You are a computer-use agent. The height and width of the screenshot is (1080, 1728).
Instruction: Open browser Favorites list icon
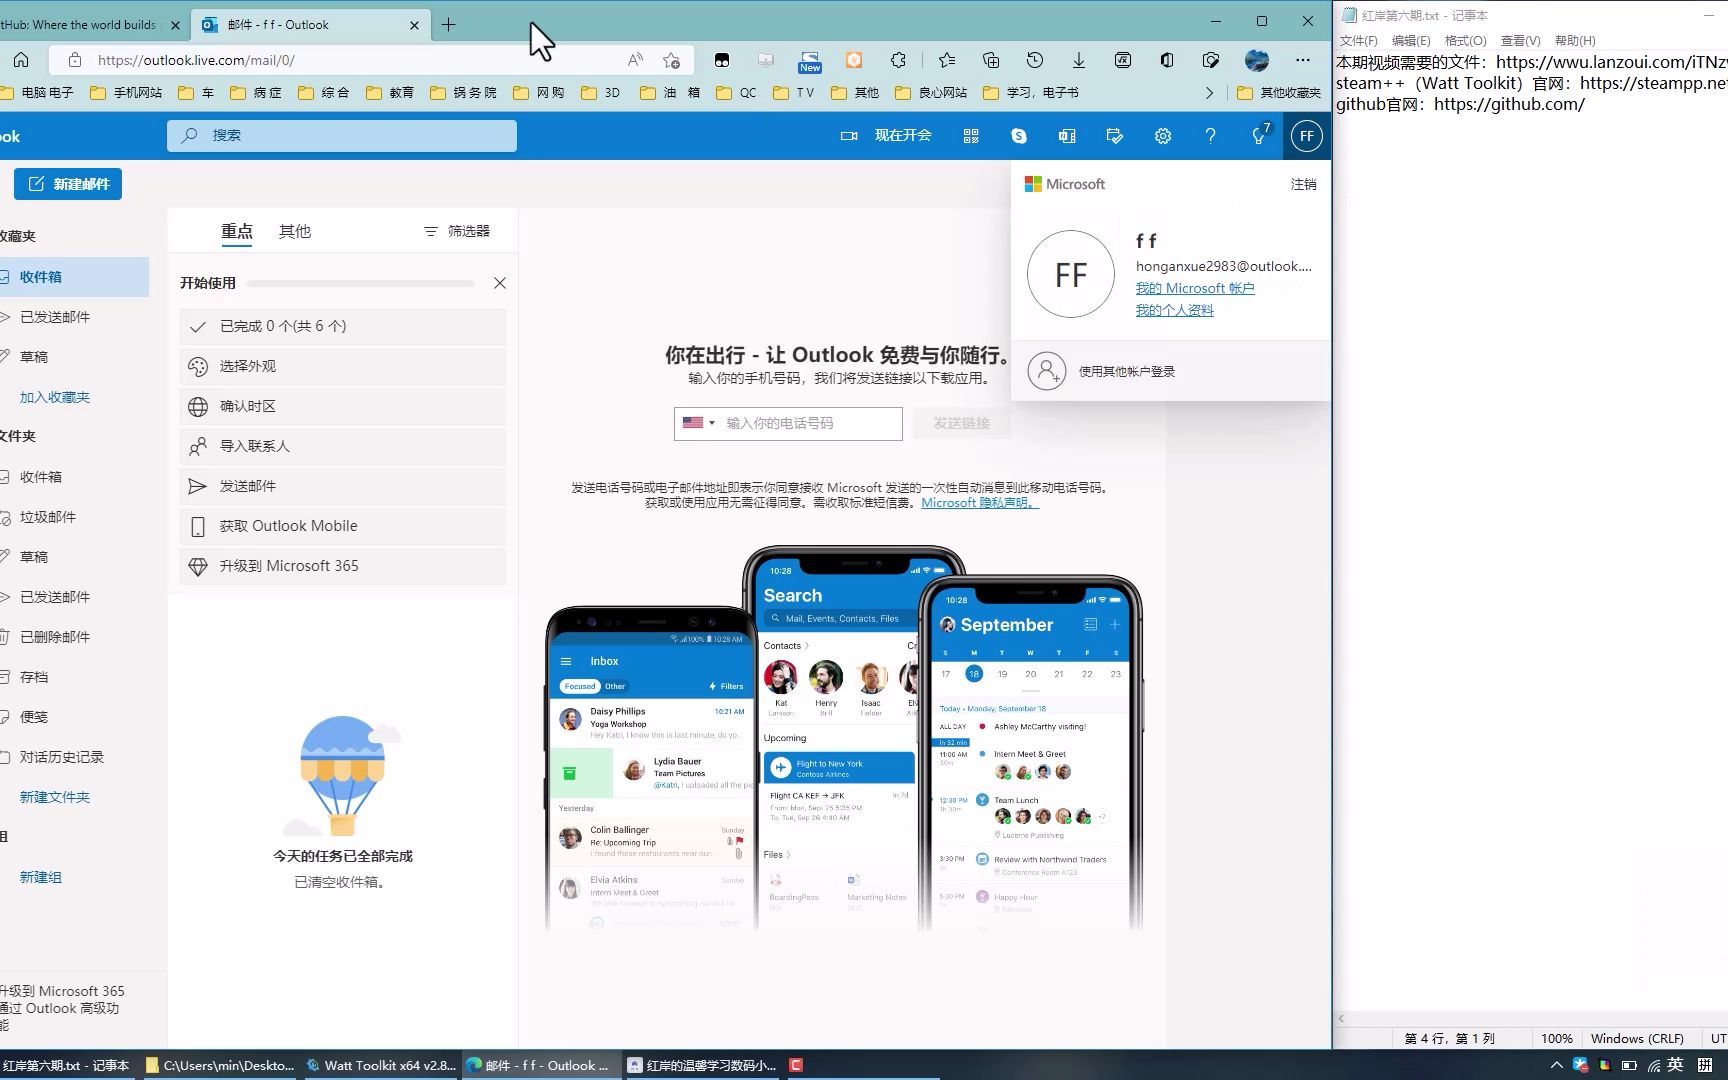[x=947, y=60]
